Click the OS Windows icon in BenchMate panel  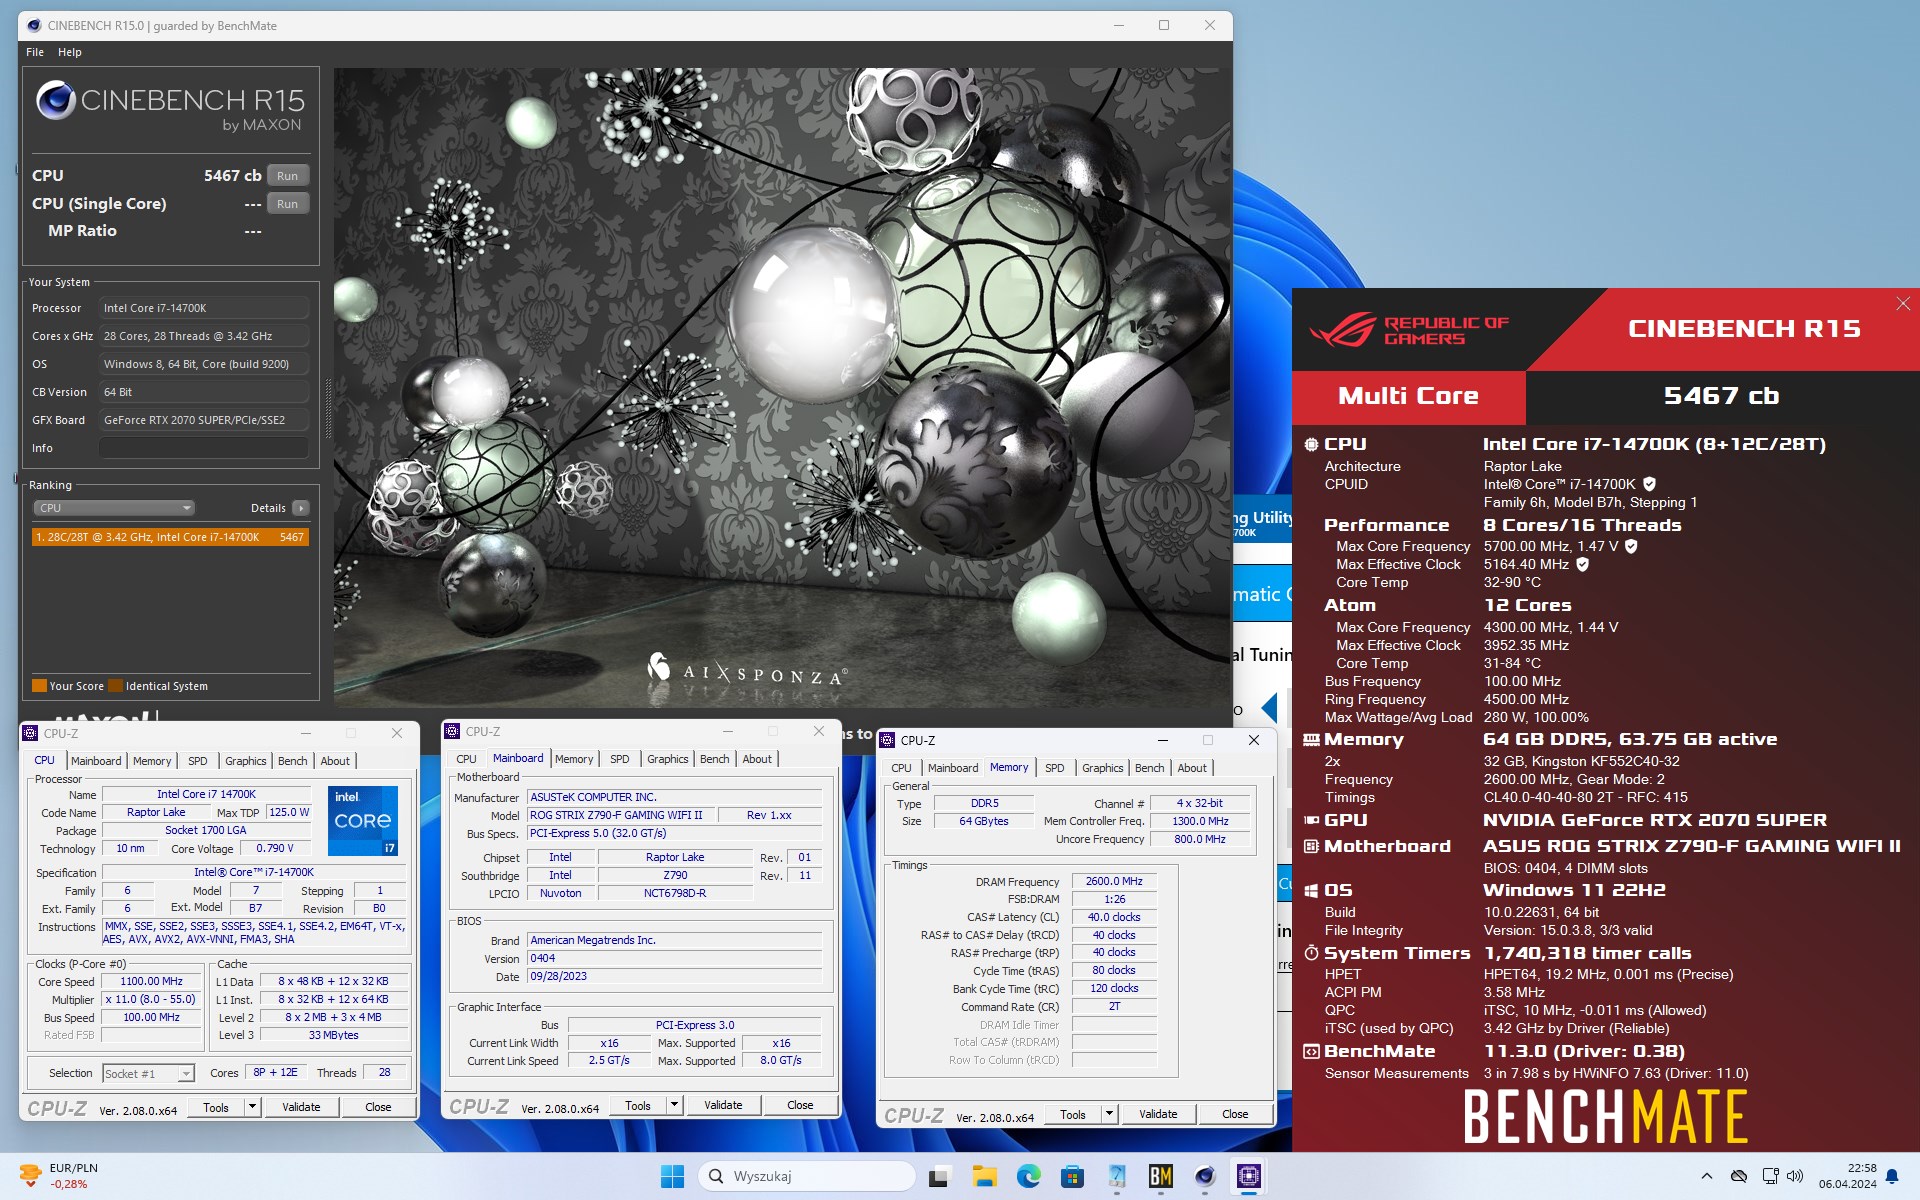click(1312, 890)
